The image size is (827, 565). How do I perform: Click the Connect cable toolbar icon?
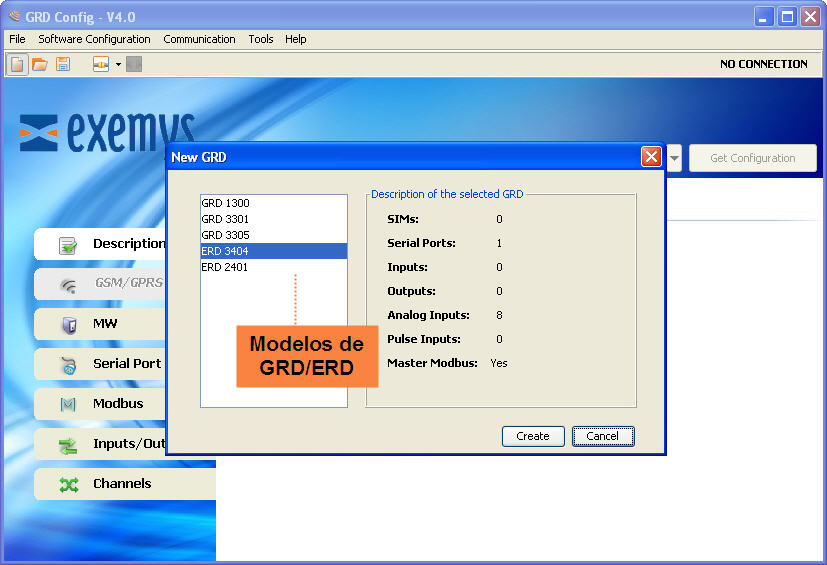(x=101, y=64)
